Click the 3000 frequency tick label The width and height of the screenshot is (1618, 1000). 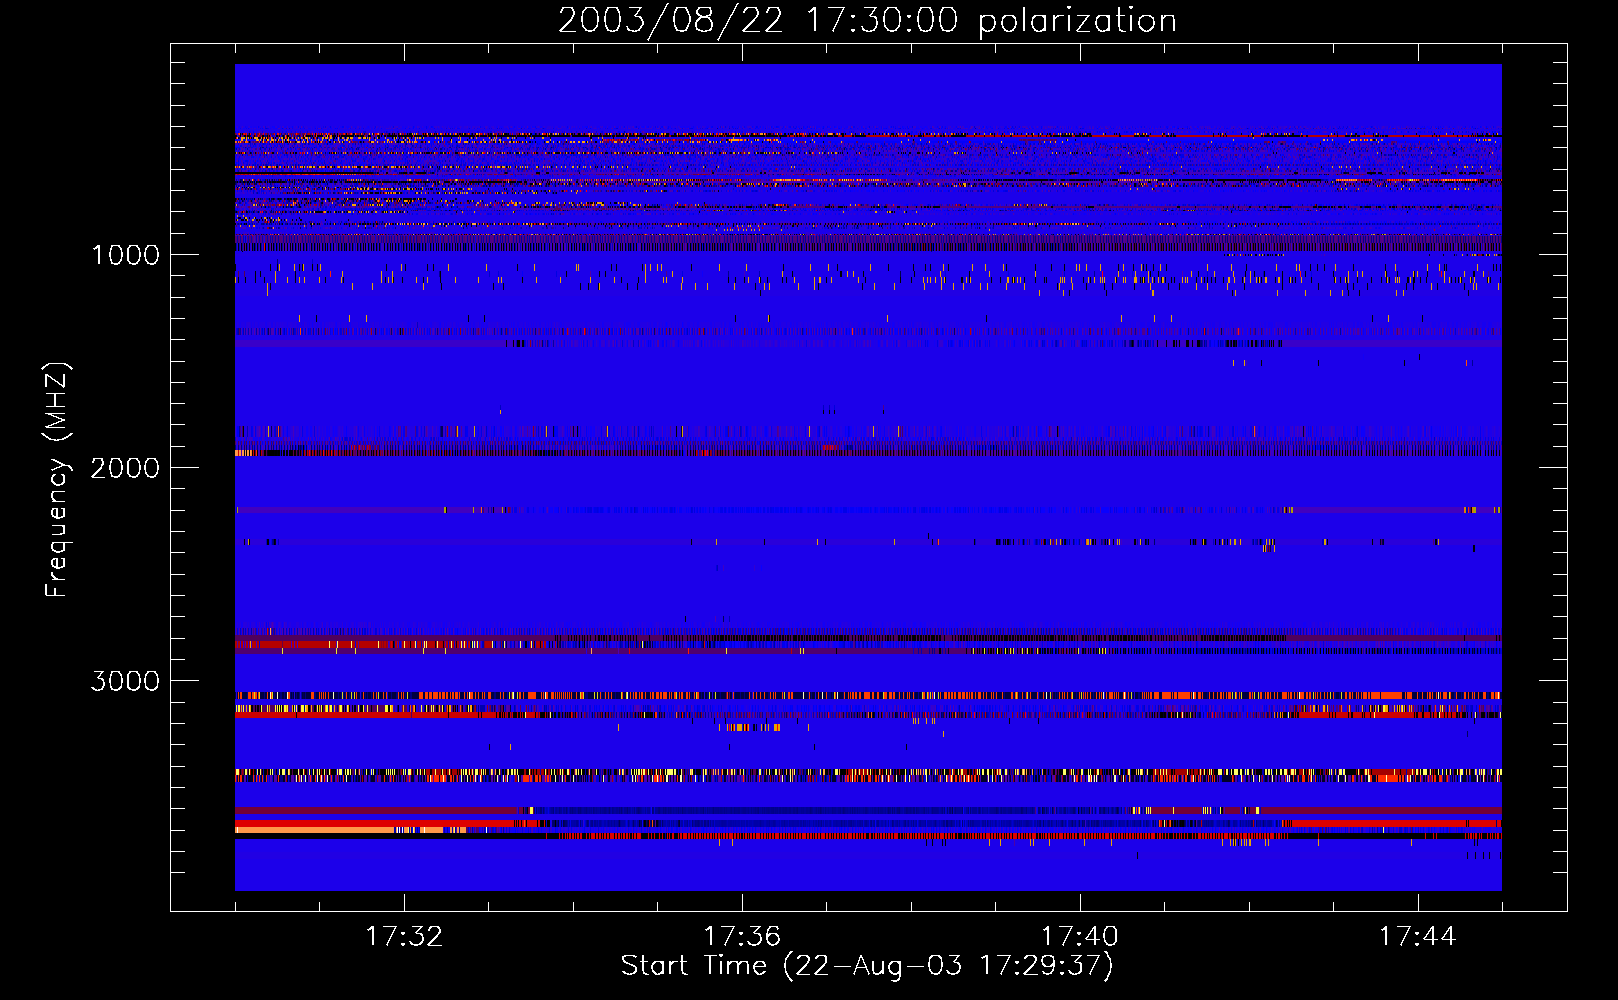click(125, 681)
